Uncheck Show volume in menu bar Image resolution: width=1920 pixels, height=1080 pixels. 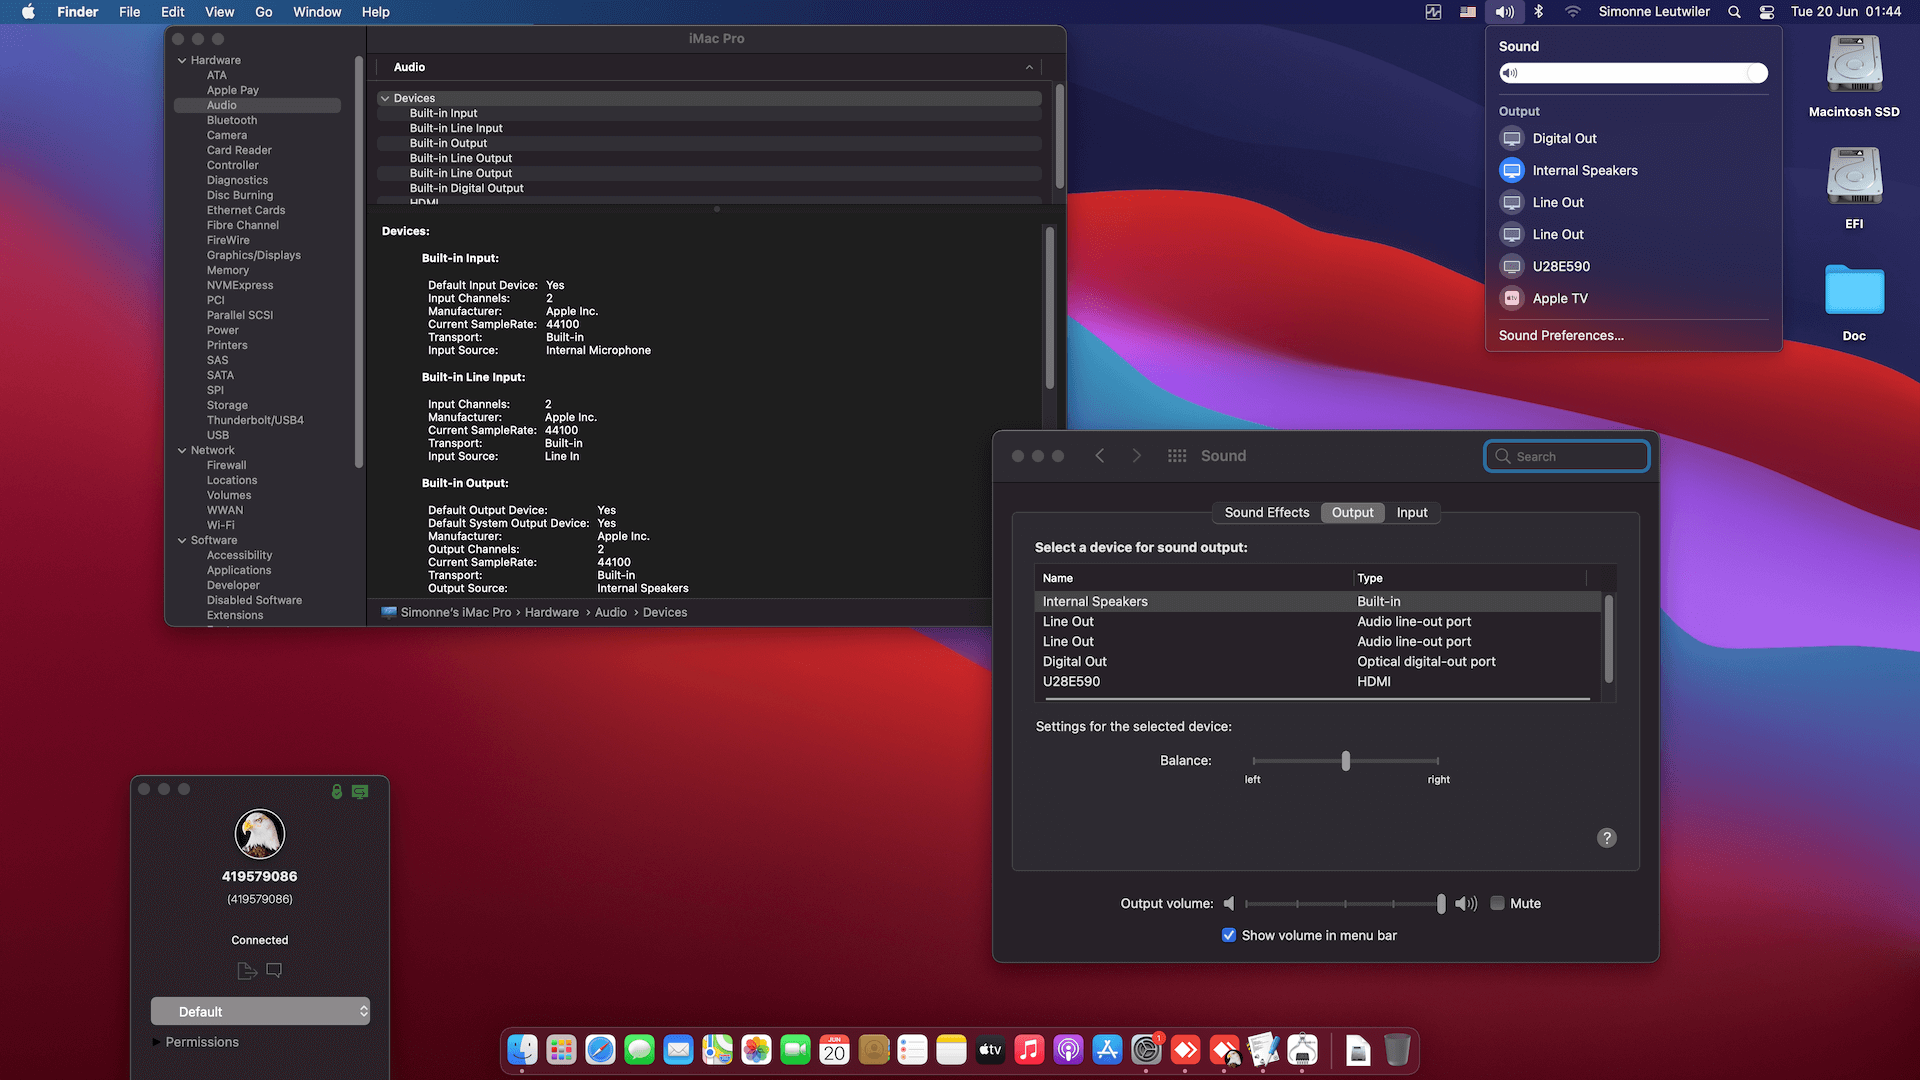(x=1228, y=935)
